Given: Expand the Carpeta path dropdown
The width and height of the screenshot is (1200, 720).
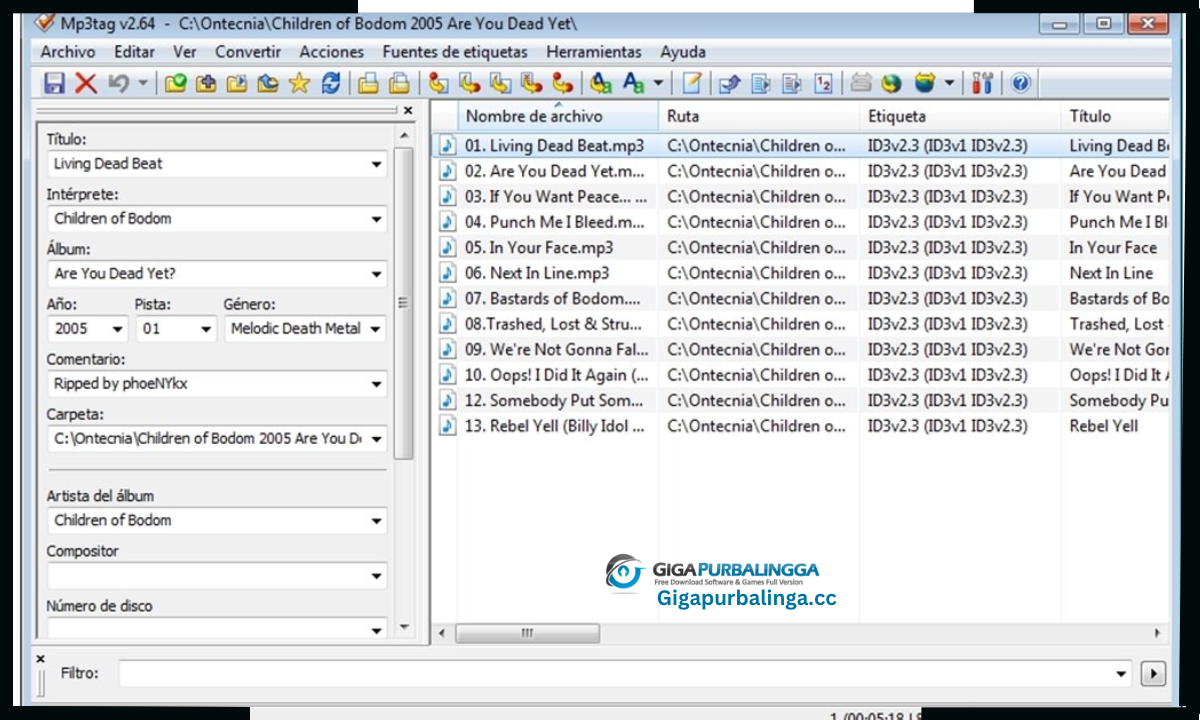Looking at the screenshot, I should 377,439.
